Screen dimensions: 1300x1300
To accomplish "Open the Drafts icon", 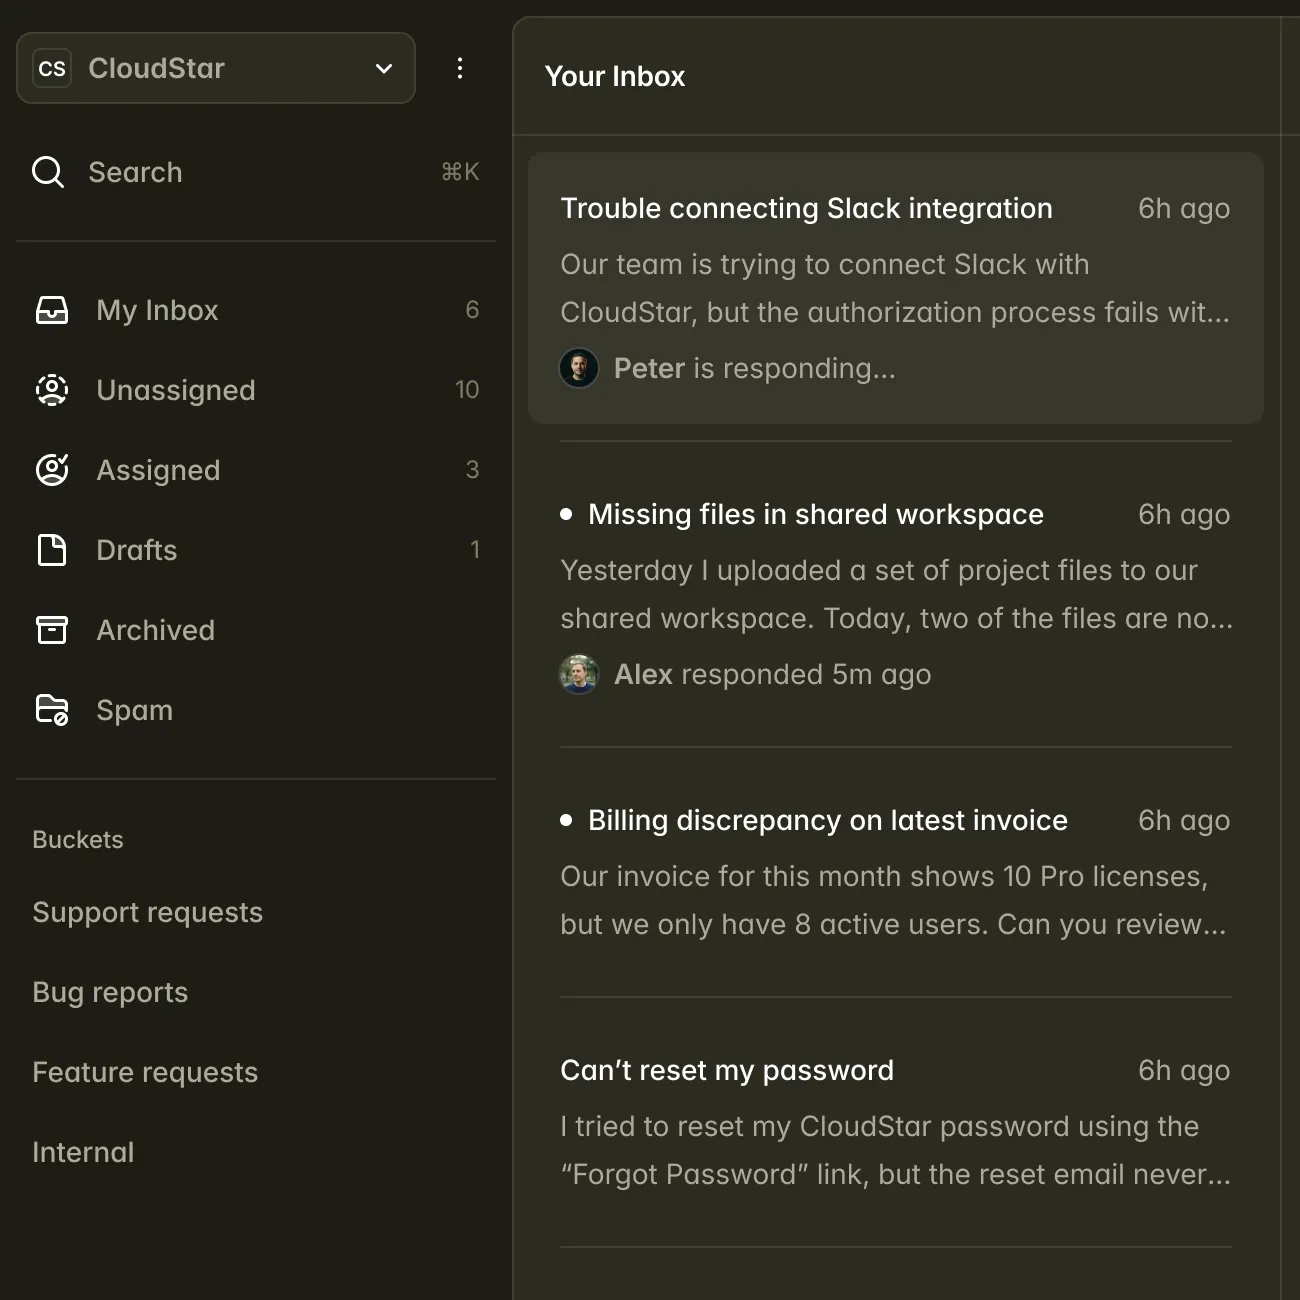I will pos(51,550).
